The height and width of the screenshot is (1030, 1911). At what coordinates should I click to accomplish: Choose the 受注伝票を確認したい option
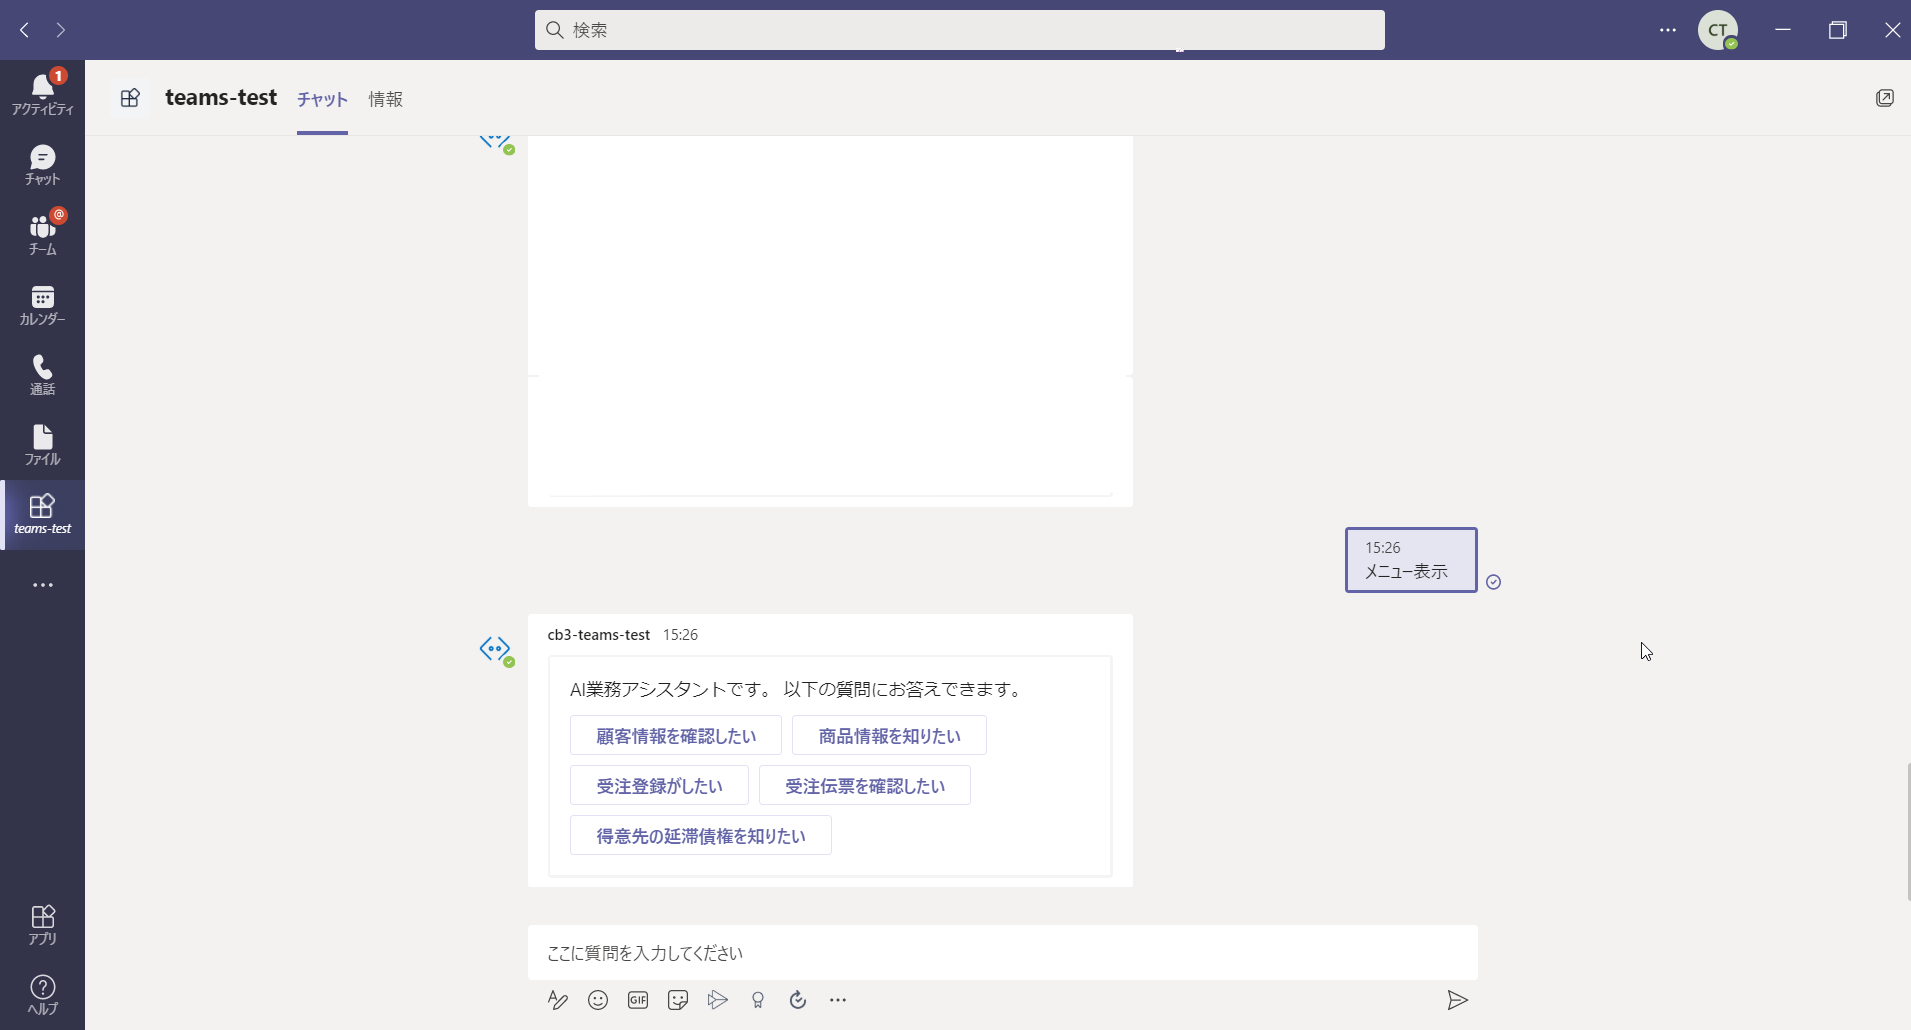[x=865, y=786]
